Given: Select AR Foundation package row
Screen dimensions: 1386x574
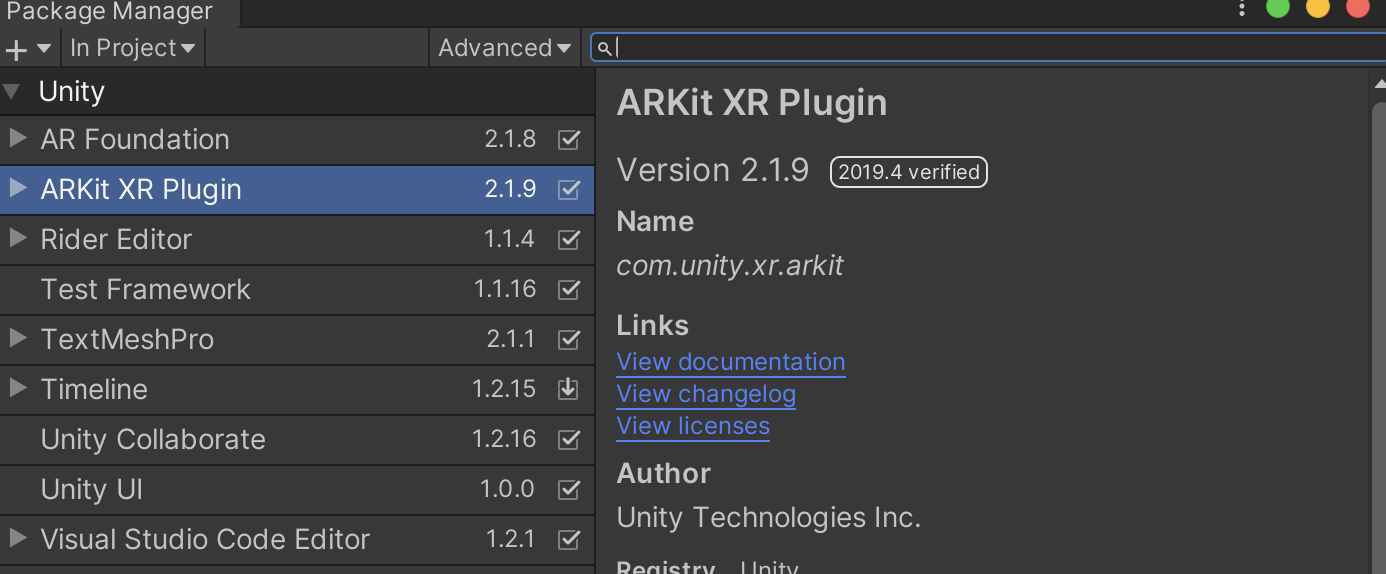Looking at the screenshot, I should (x=297, y=140).
